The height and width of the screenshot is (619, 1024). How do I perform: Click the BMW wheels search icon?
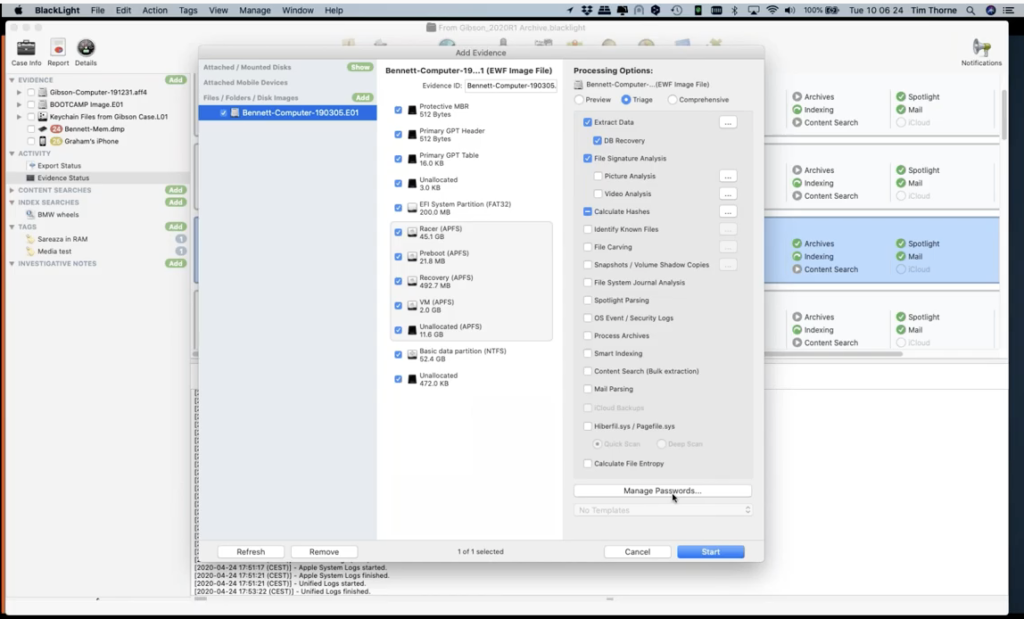(x=30, y=214)
